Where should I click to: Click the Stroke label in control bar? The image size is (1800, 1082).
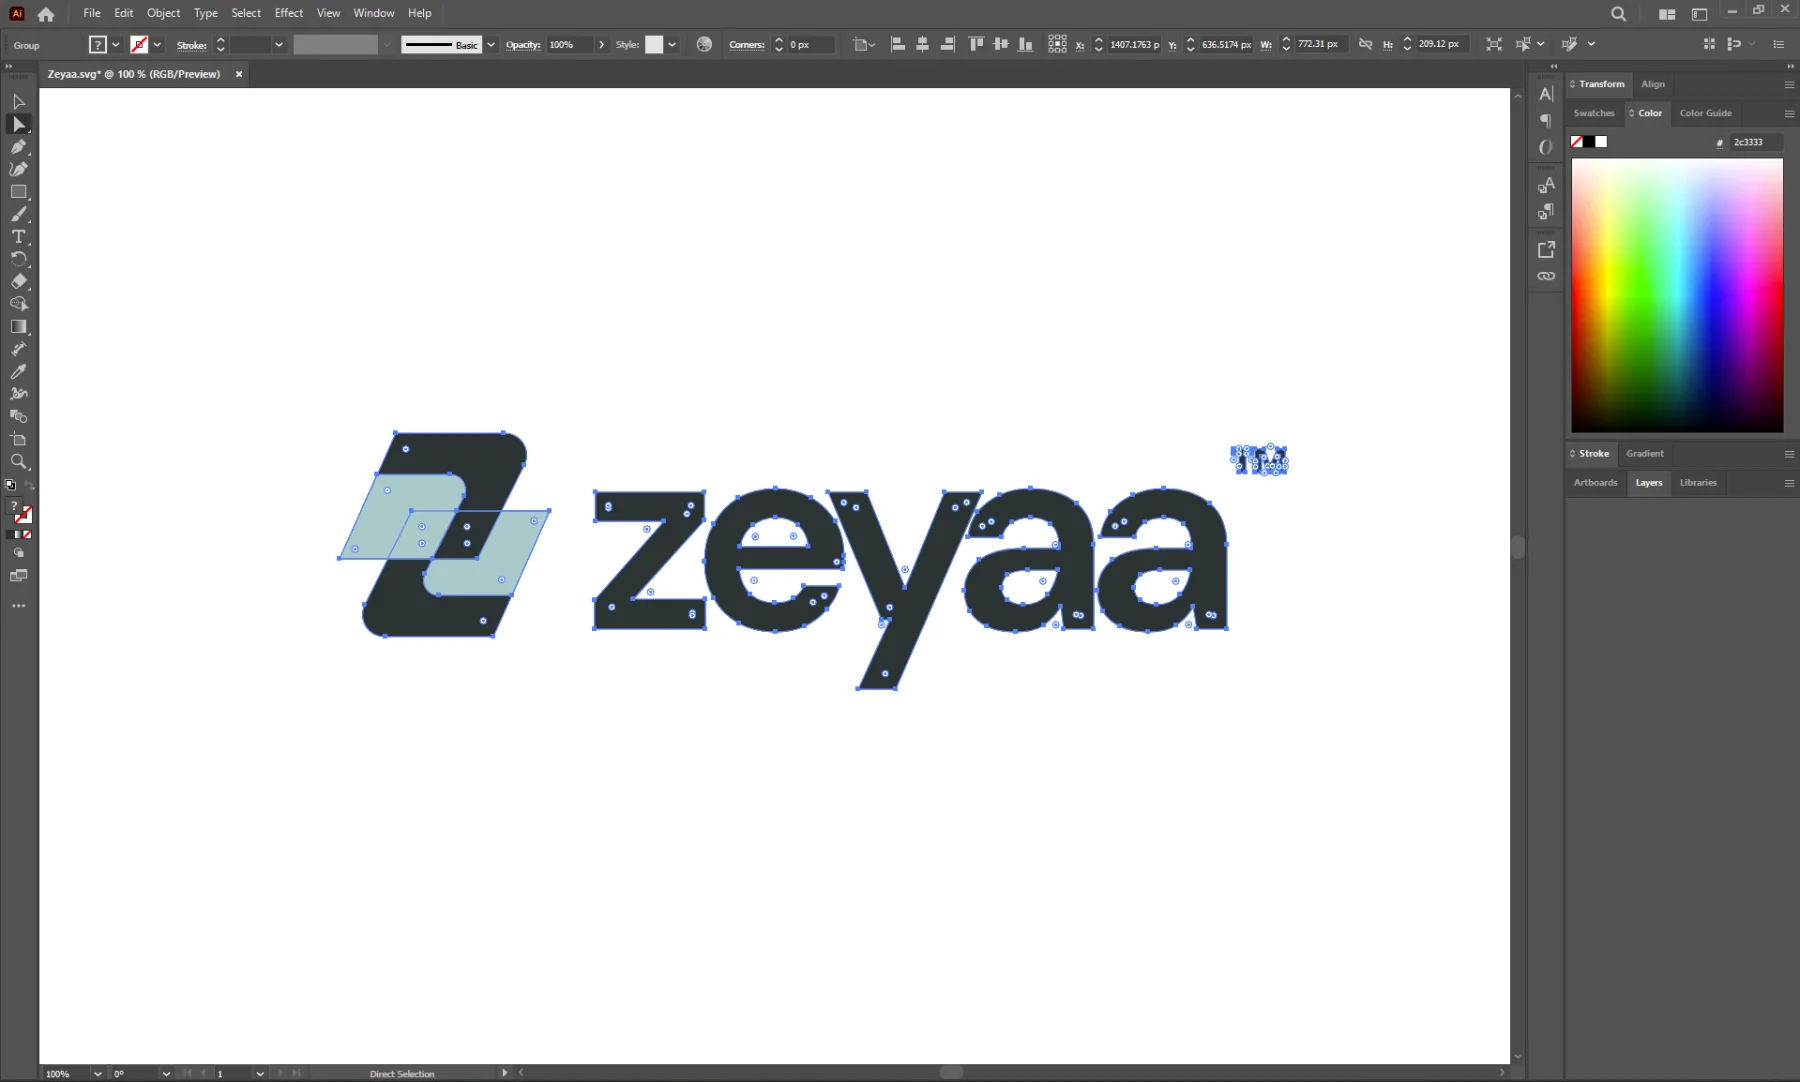(x=191, y=45)
